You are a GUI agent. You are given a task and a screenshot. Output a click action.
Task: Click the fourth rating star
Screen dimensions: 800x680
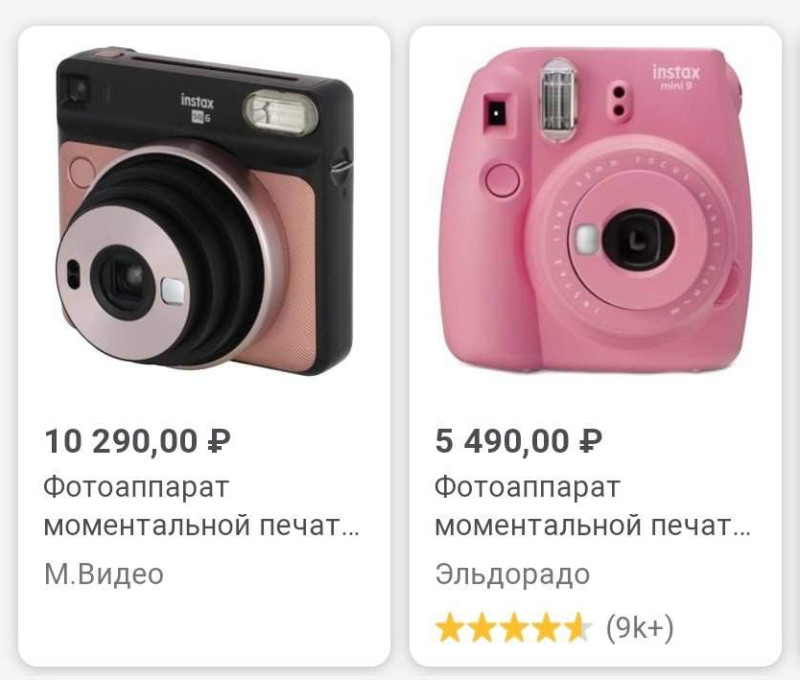point(545,628)
